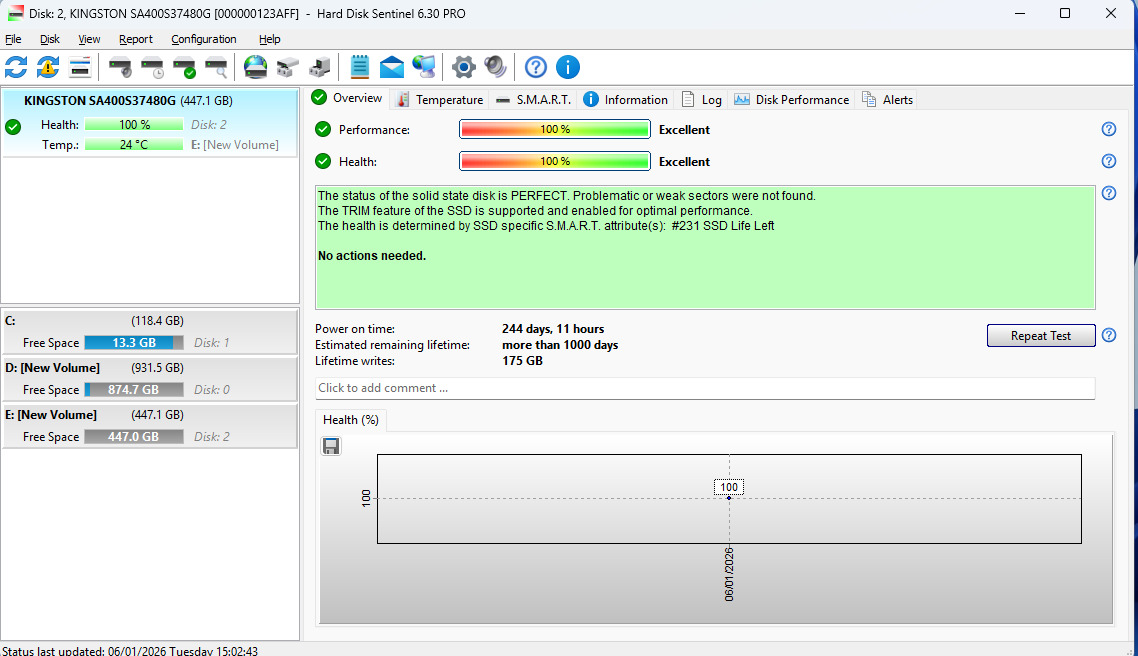Click the Temp. 24 °C bar in disk list
This screenshot has height=656, width=1138.
pyautogui.click(x=134, y=145)
